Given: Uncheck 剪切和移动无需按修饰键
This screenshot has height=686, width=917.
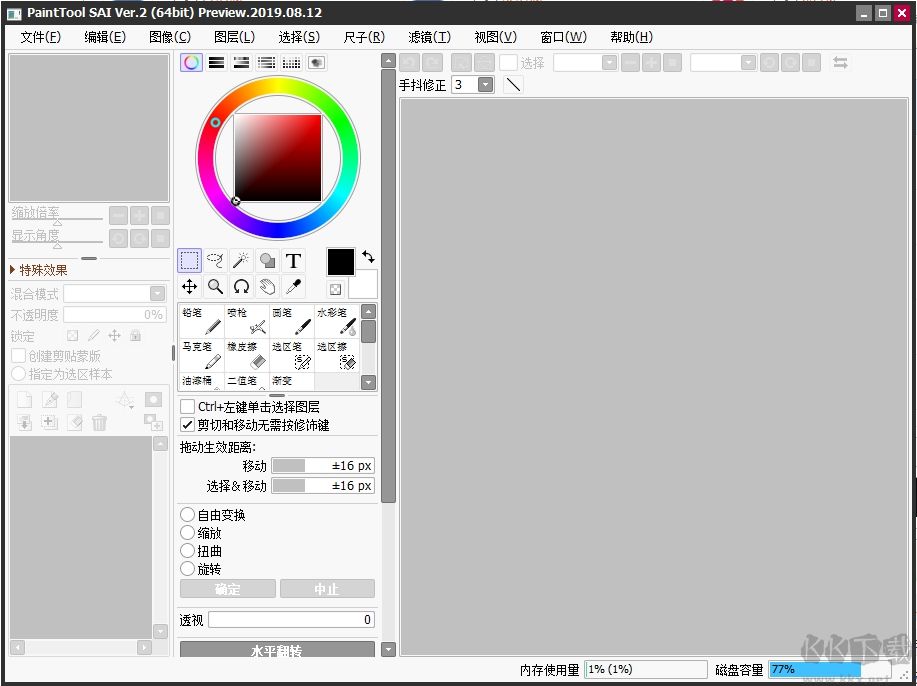Looking at the screenshot, I should (187, 422).
